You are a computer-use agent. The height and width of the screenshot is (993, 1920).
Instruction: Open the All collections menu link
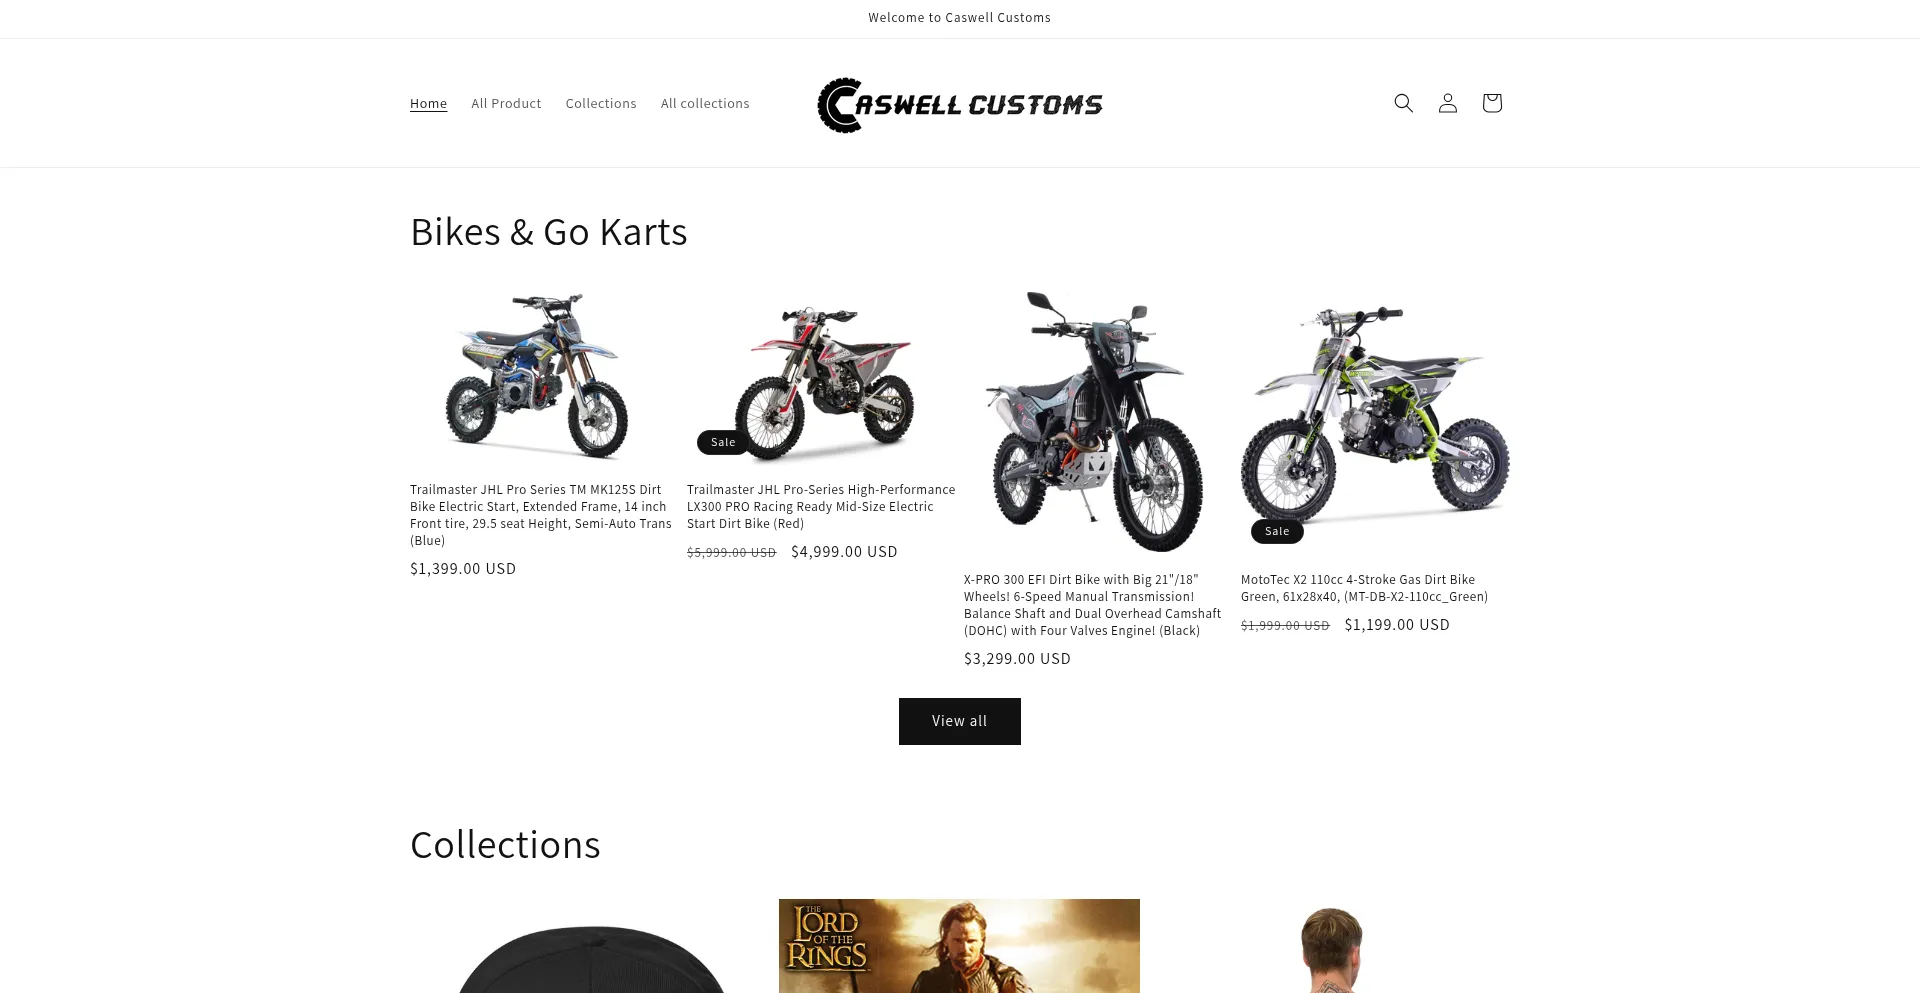point(705,103)
